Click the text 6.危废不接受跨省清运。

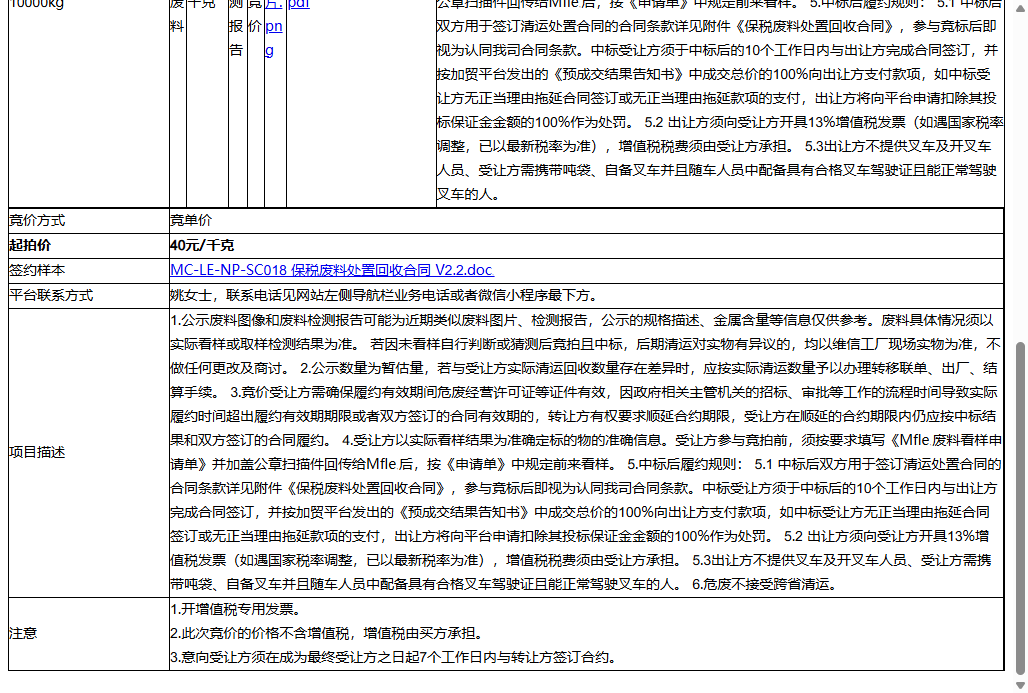pyautogui.click(x=765, y=584)
